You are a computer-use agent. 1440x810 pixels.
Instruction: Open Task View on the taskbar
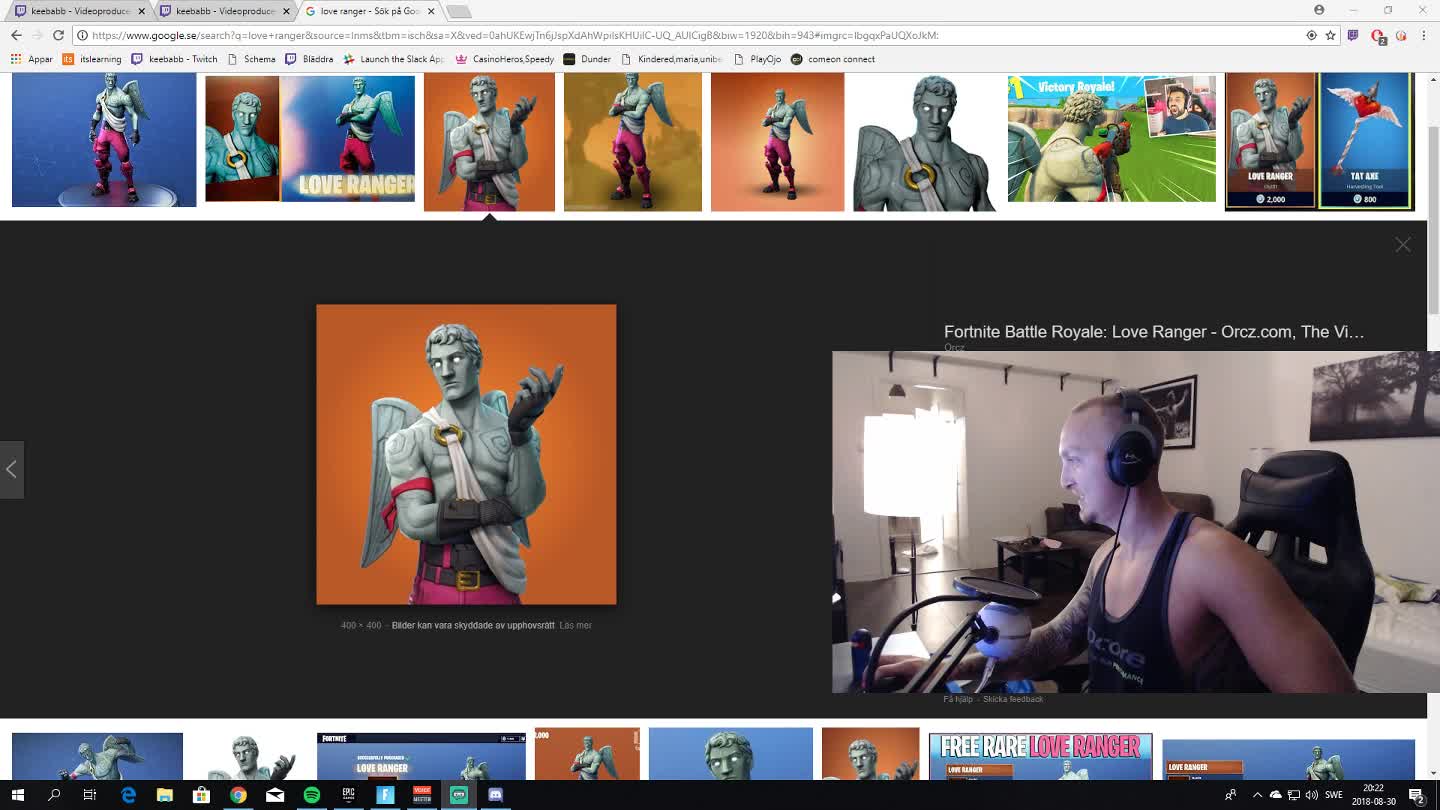coord(90,795)
